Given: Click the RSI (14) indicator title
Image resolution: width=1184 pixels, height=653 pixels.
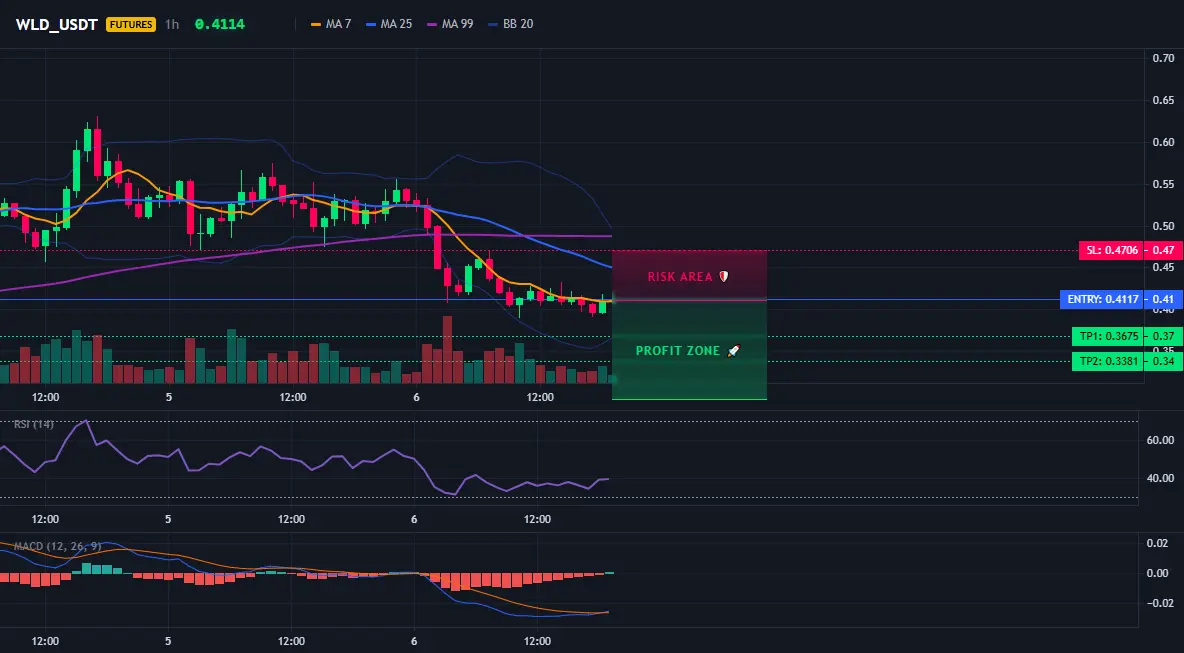Looking at the screenshot, I should tap(33, 424).
